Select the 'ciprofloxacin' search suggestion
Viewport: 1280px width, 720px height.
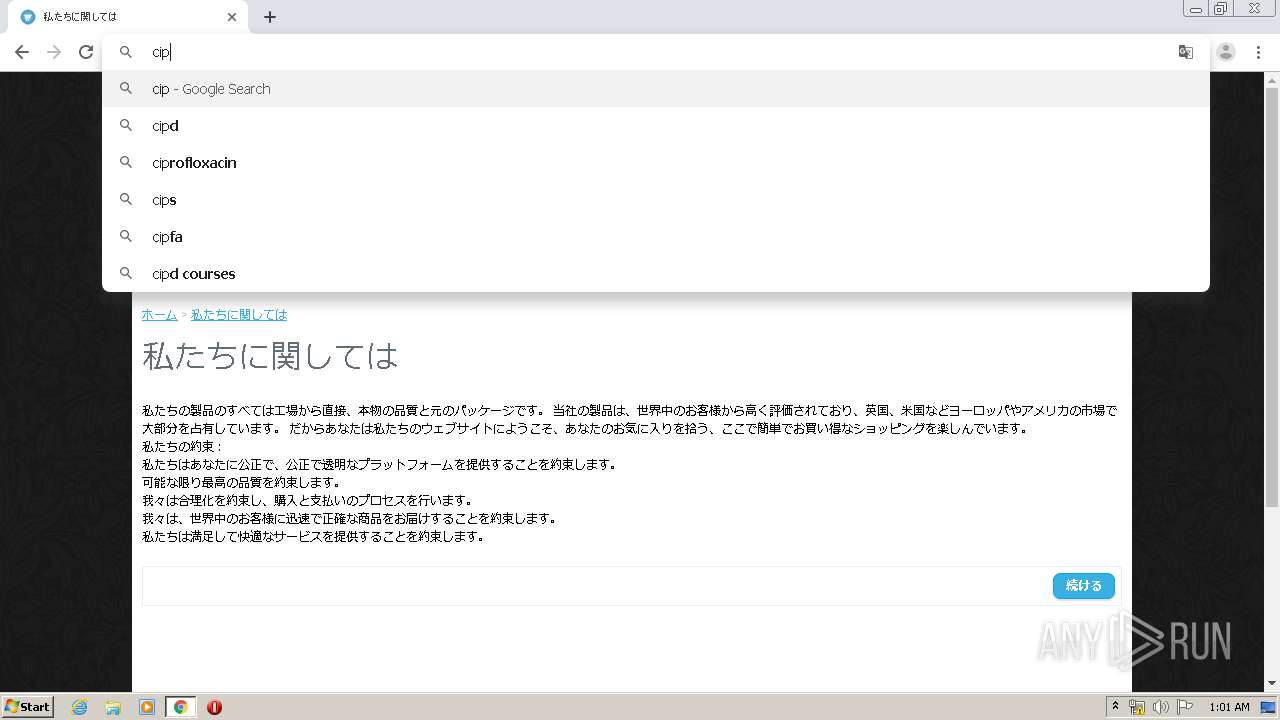[656, 163]
